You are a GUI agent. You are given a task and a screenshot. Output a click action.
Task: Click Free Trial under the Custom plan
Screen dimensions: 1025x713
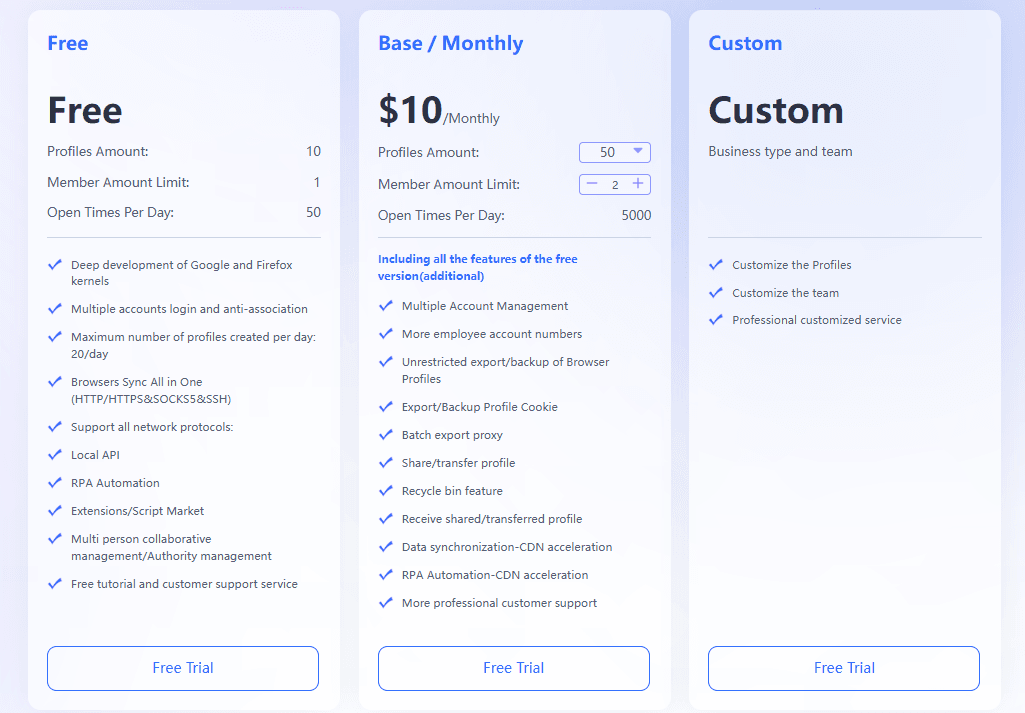click(843, 668)
